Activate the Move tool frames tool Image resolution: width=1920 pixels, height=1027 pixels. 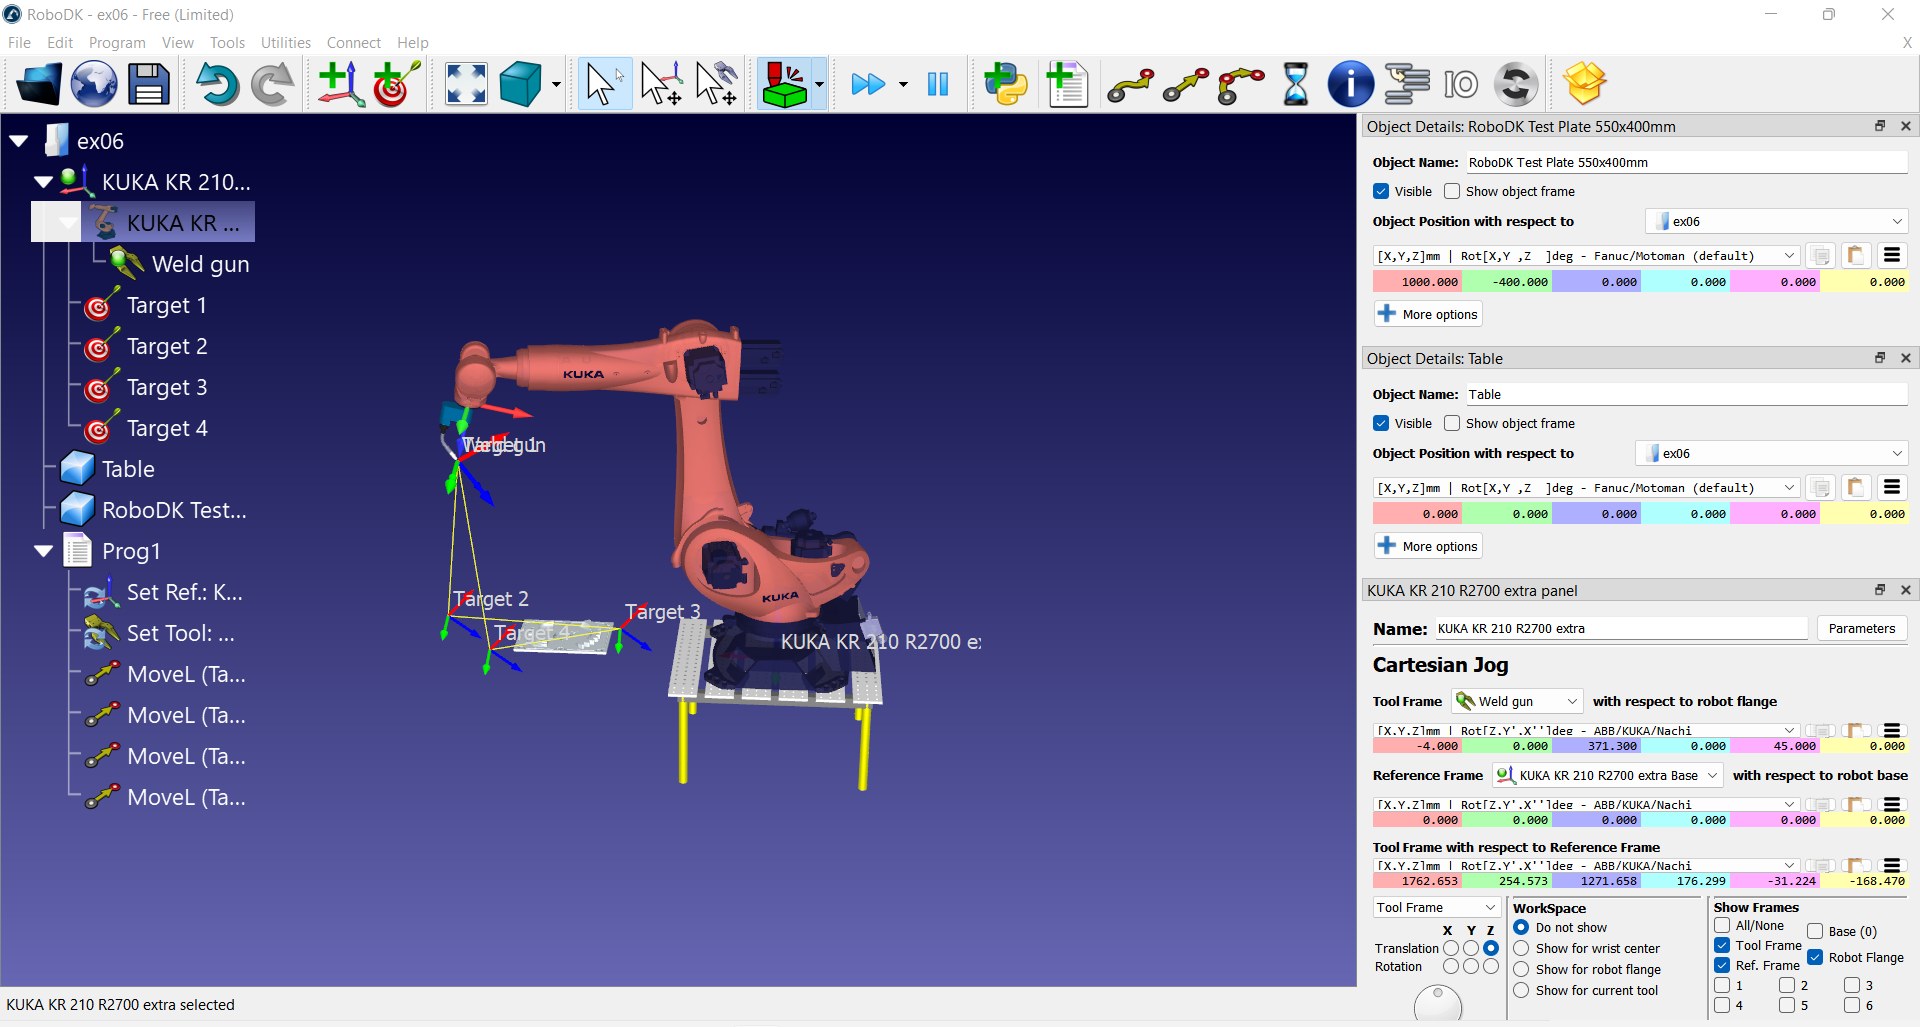coord(716,84)
